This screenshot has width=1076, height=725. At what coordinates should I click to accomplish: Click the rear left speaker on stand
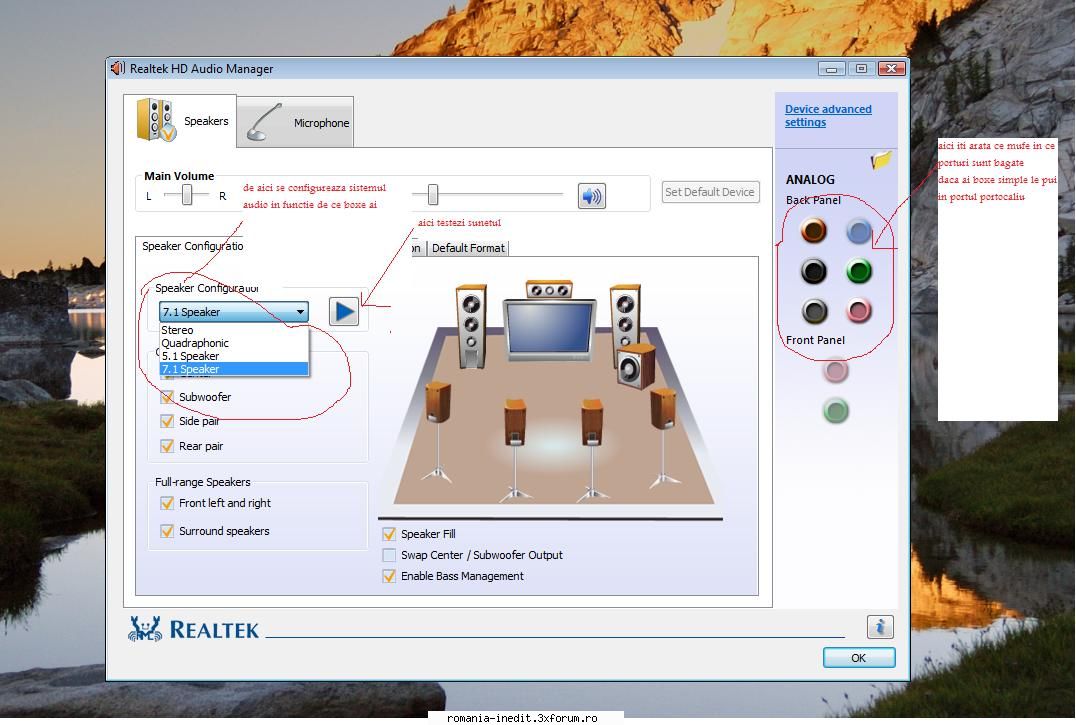pos(515,449)
